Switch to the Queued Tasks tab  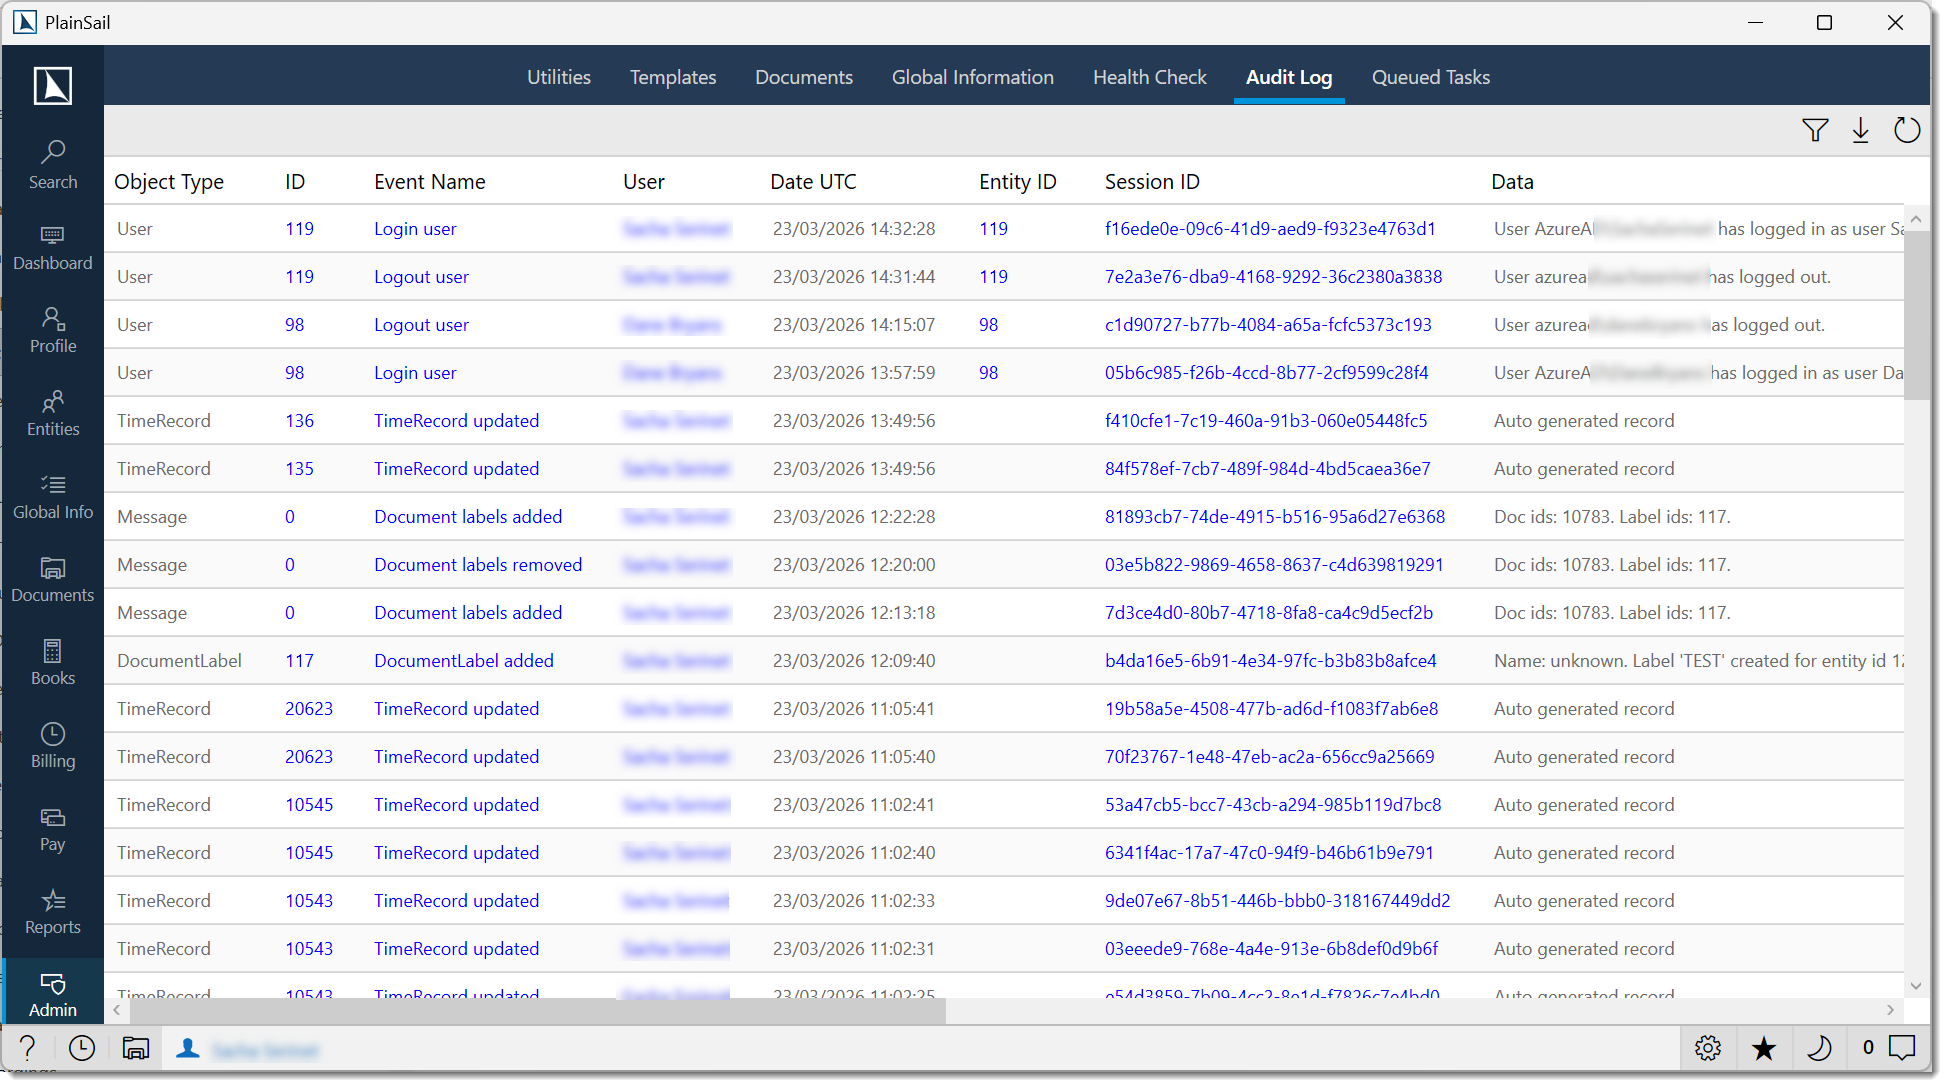[x=1431, y=77]
